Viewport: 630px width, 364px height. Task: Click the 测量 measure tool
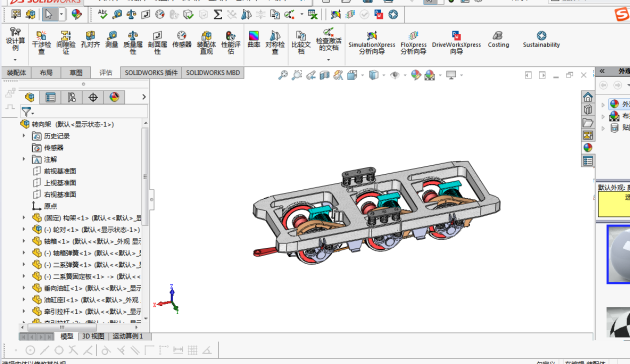pos(112,39)
